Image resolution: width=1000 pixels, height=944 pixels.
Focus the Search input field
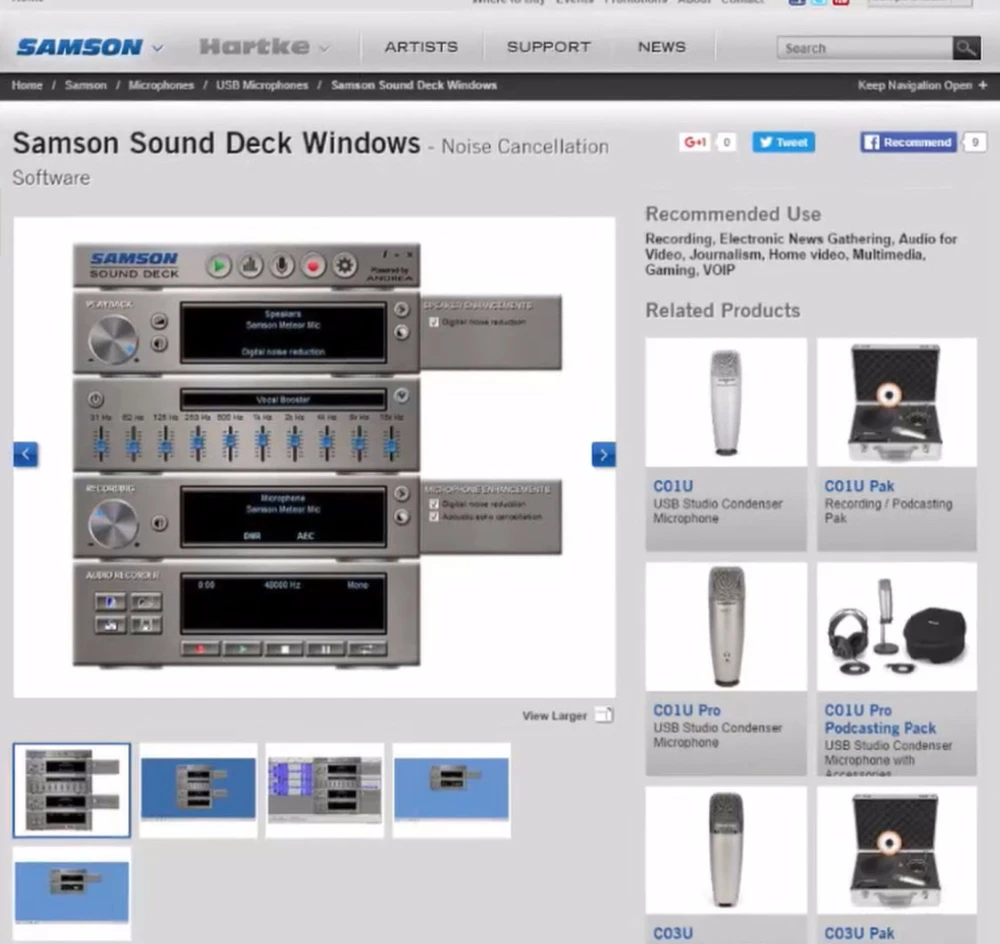point(865,48)
